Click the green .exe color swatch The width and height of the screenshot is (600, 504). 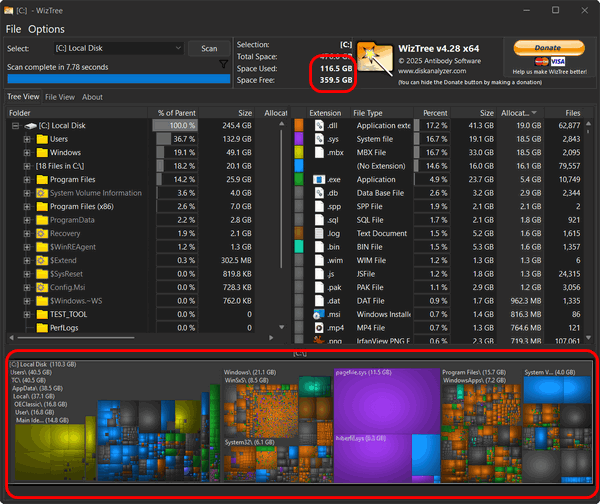[299, 179]
